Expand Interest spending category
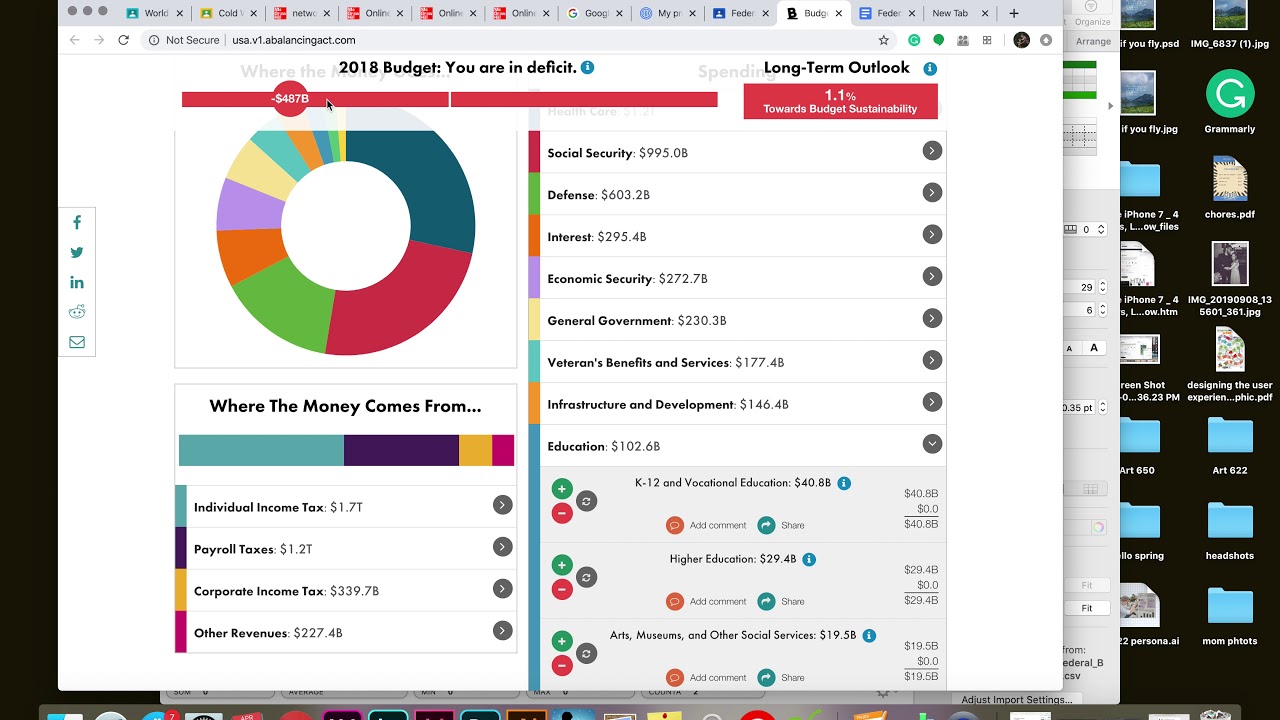This screenshot has height=720, width=1280. pyautogui.click(x=932, y=234)
